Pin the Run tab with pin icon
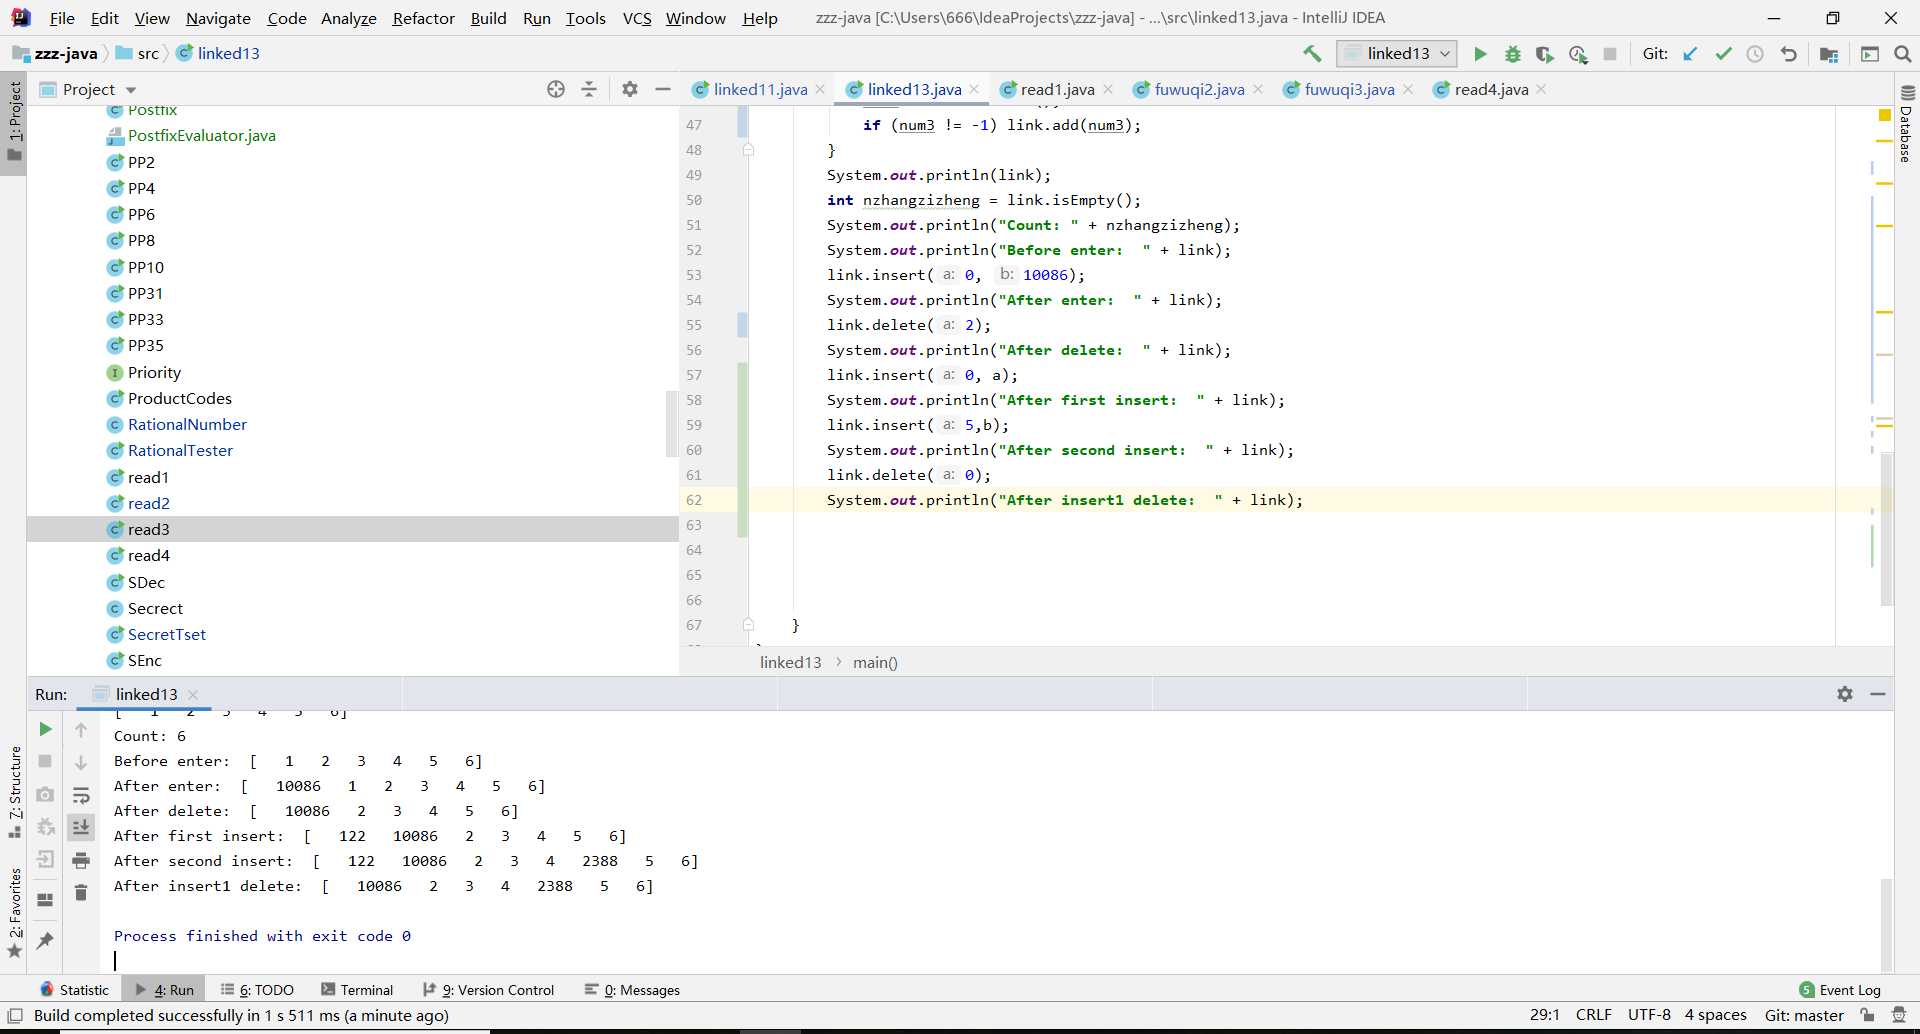 click(x=45, y=940)
